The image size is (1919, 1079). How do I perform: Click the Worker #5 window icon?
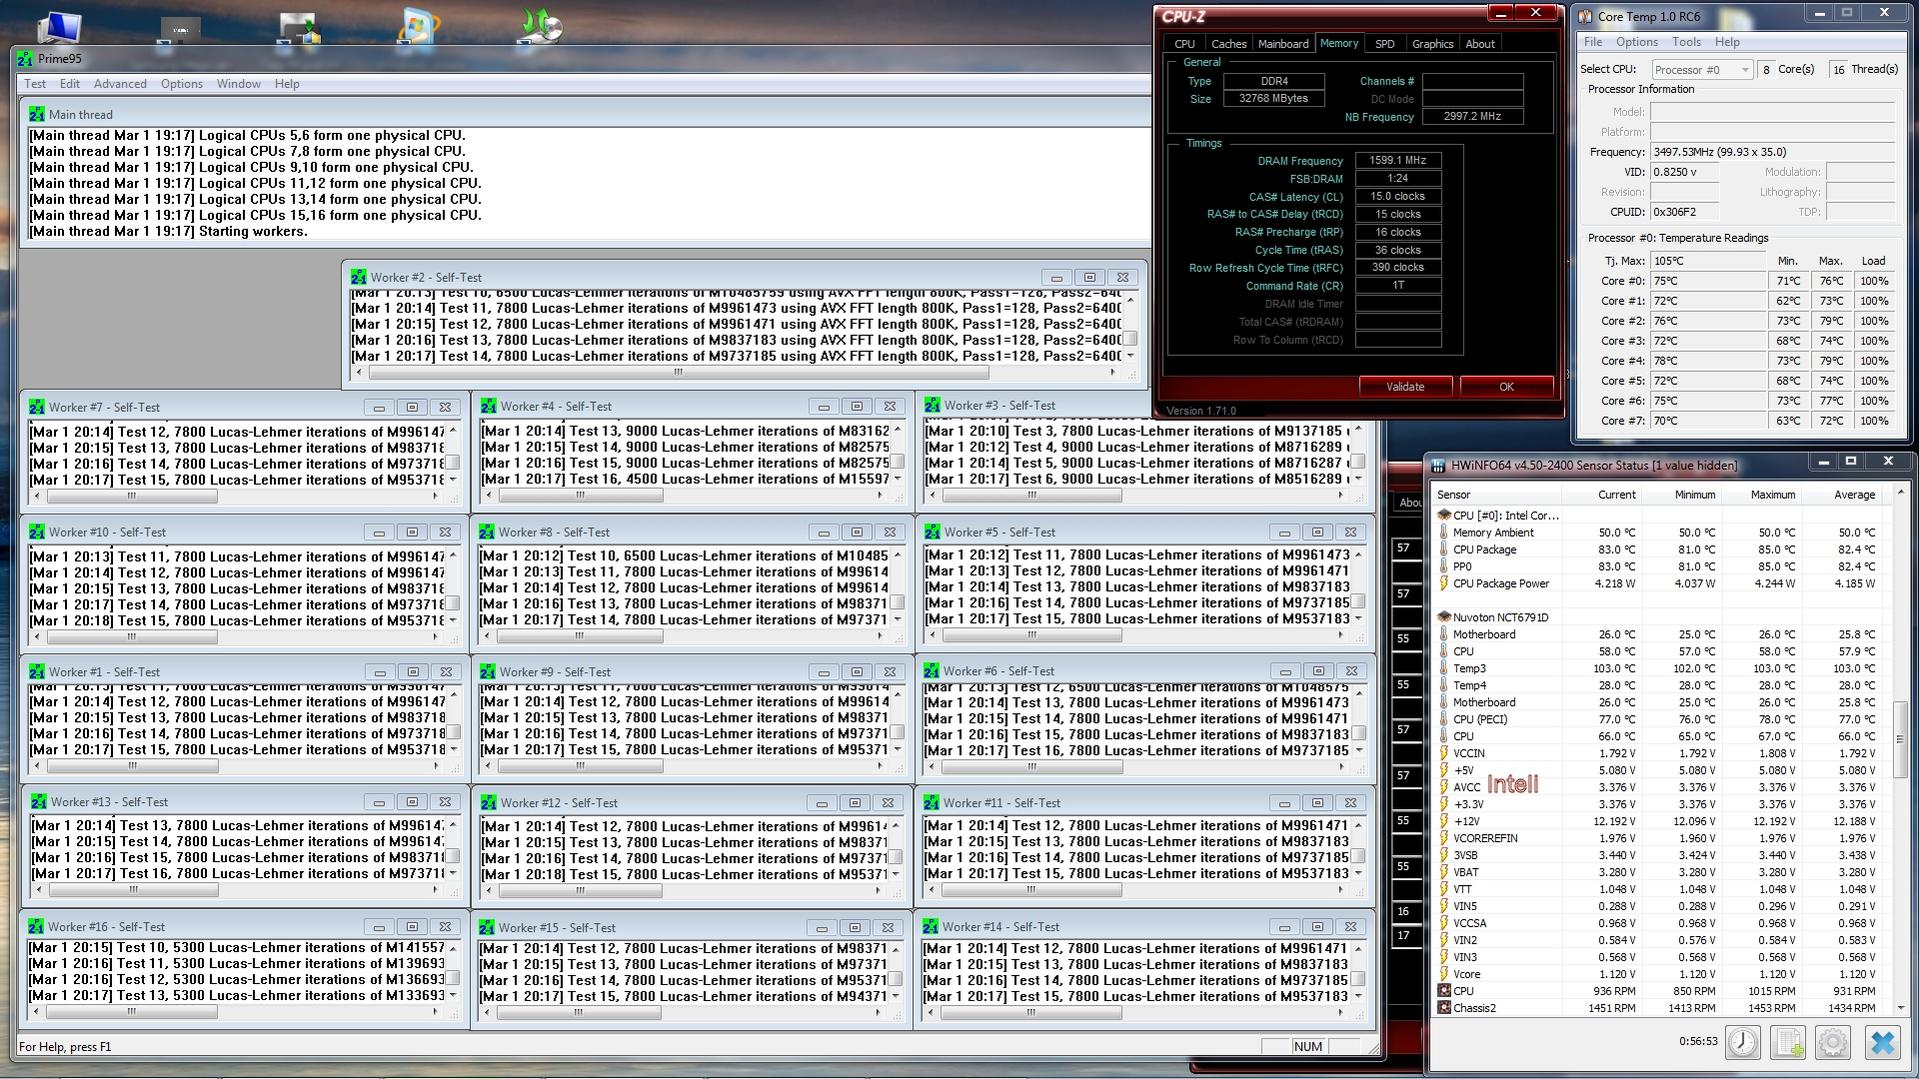tap(932, 532)
